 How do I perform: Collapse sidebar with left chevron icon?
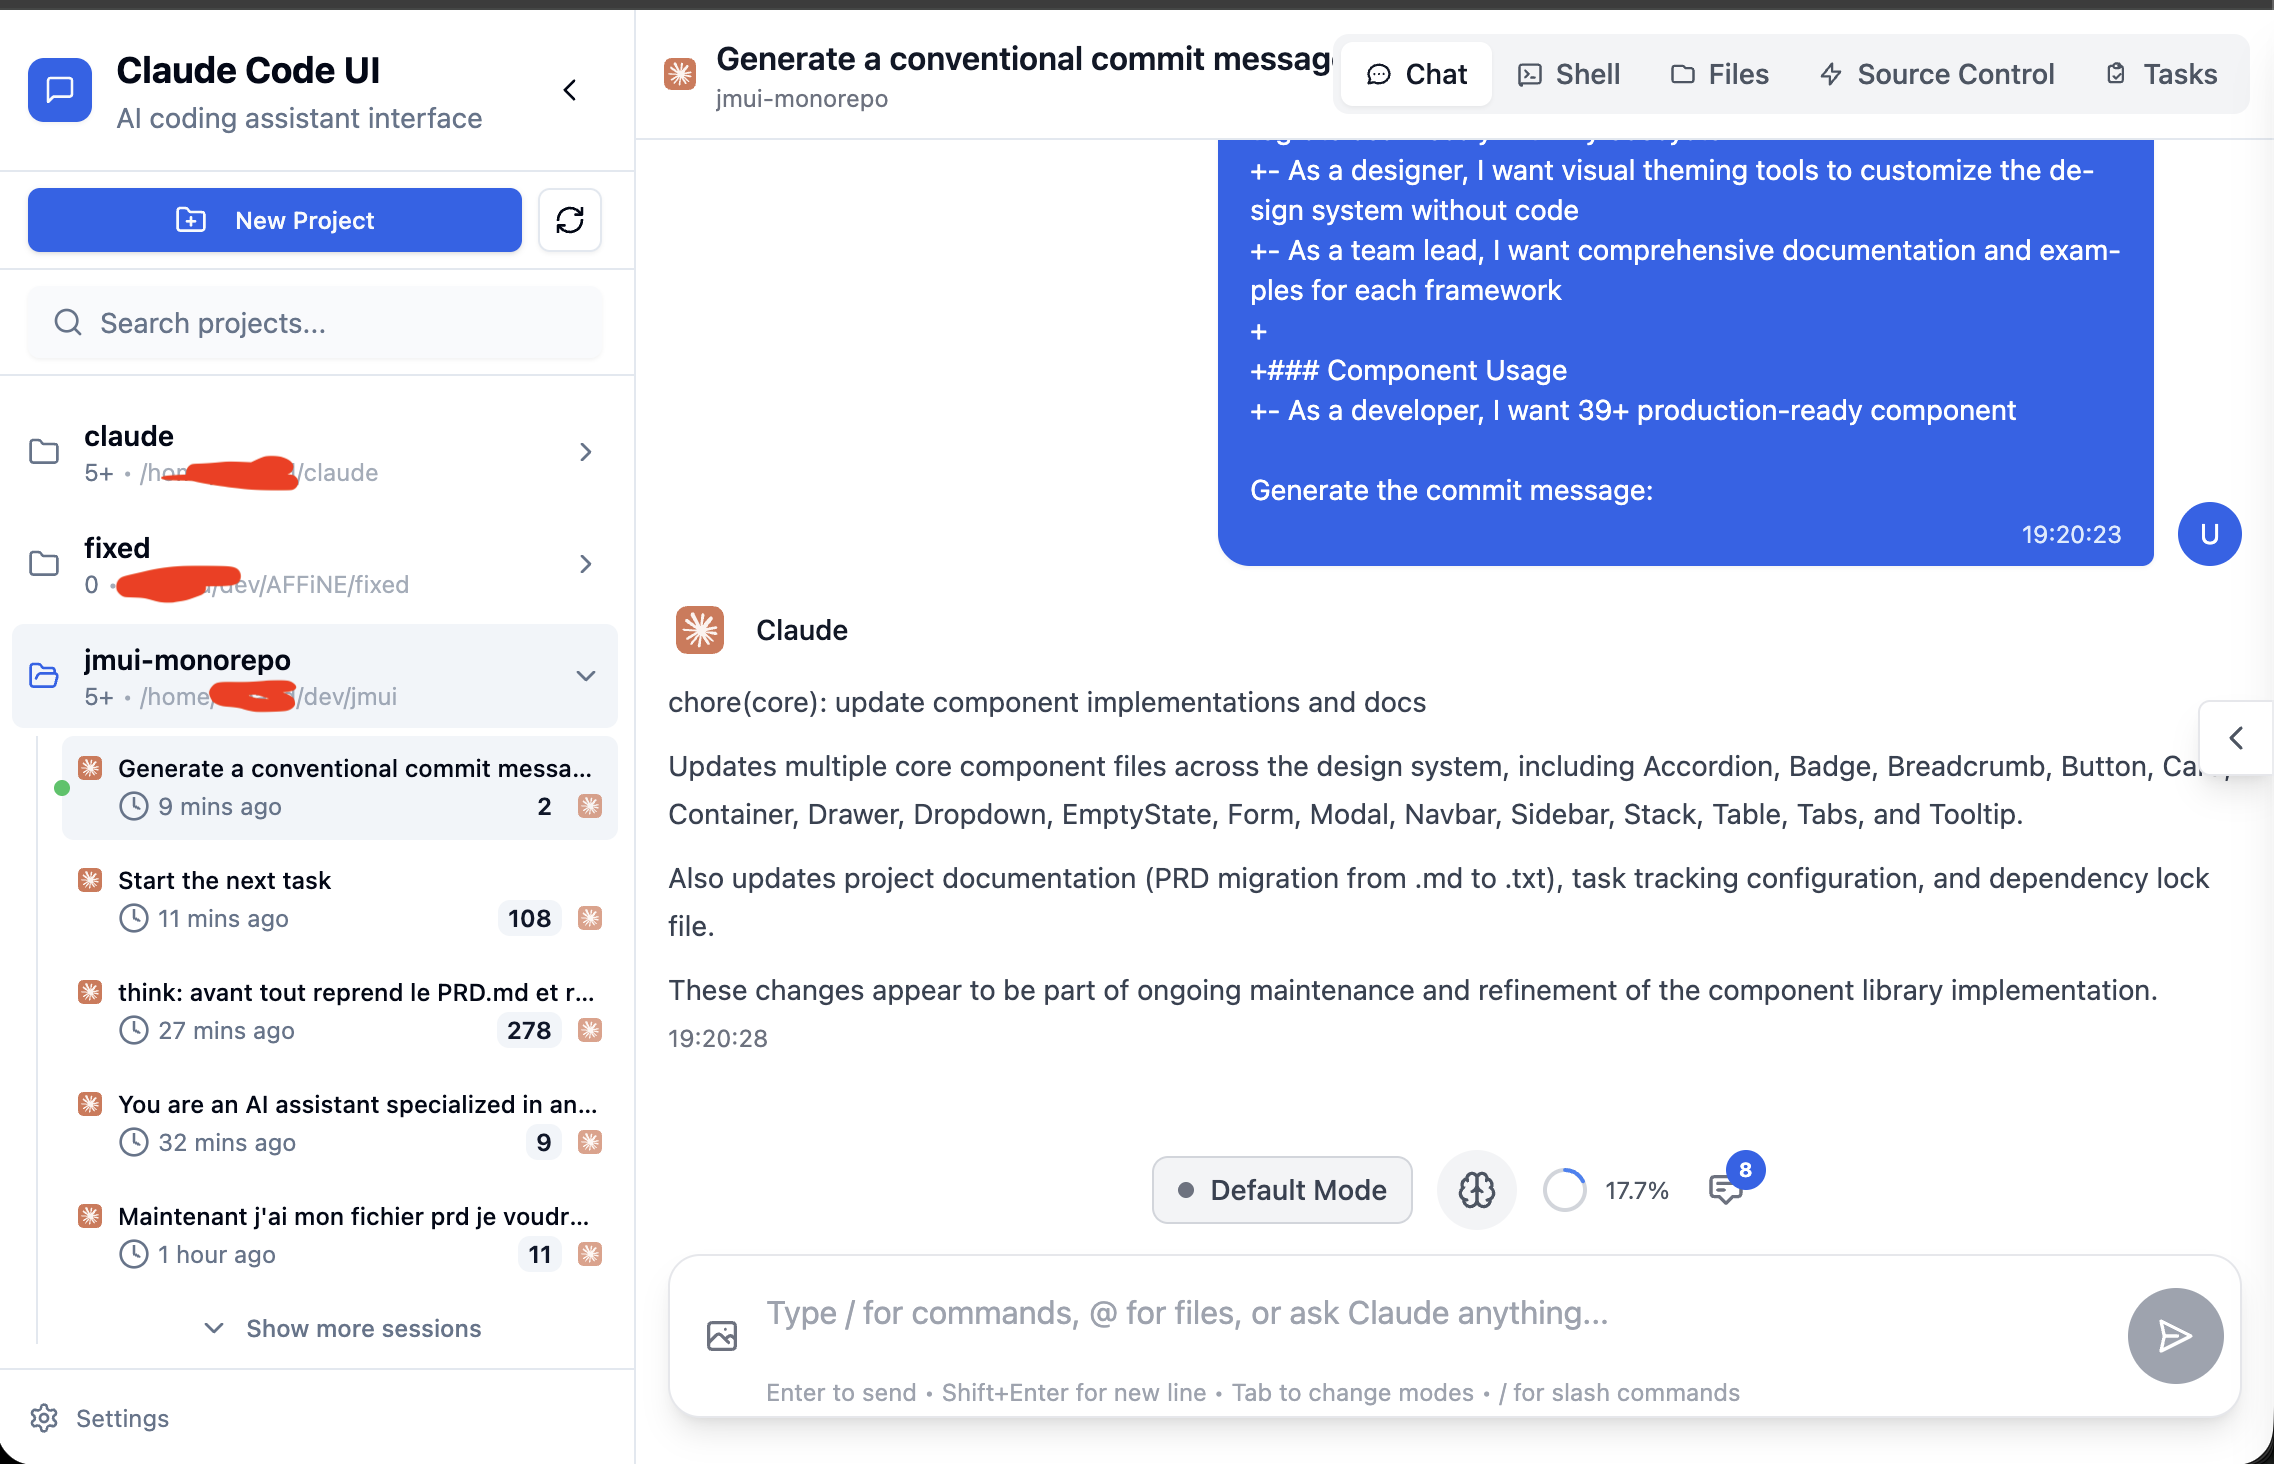569,90
